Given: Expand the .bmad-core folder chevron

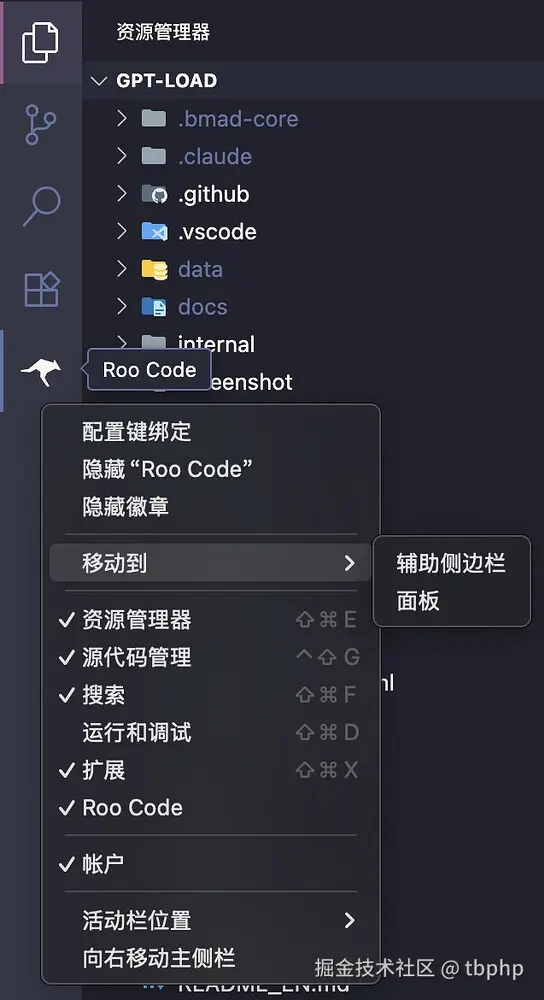Looking at the screenshot, I should (122, 118).
